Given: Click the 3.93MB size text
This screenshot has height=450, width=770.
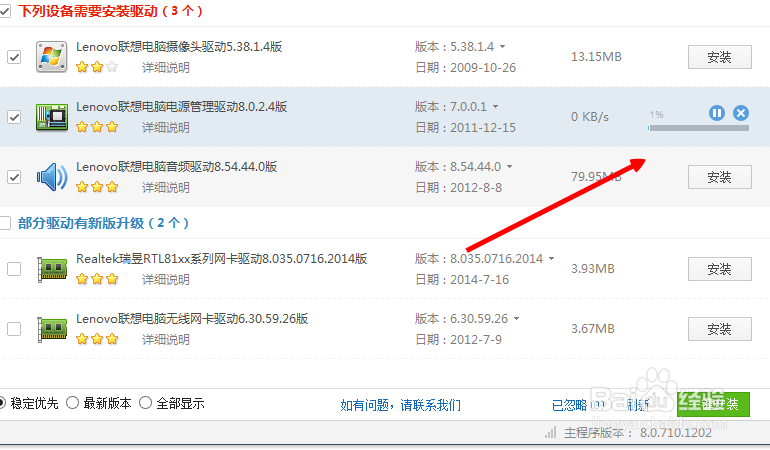Looking at the screenshot, I should pyautogui.click(x=593, y=269).
